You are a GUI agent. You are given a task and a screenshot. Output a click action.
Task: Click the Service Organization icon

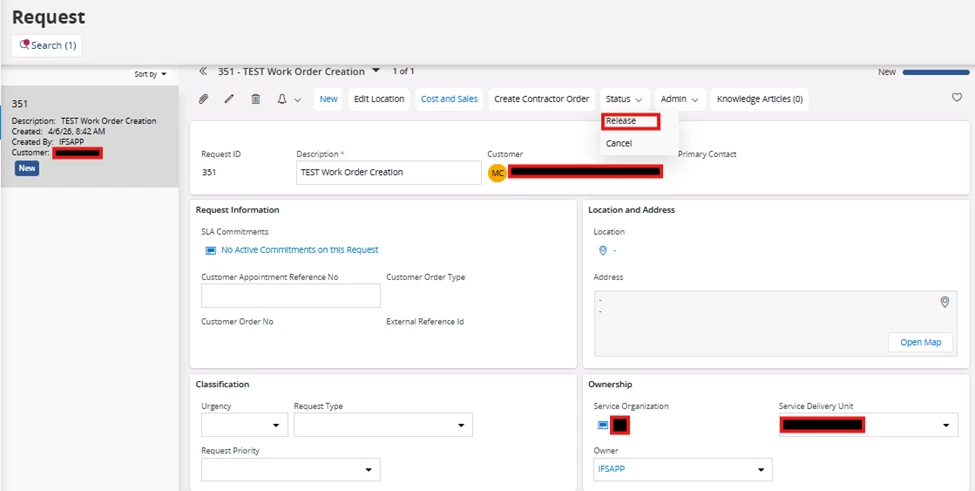(x=602, y=425)
